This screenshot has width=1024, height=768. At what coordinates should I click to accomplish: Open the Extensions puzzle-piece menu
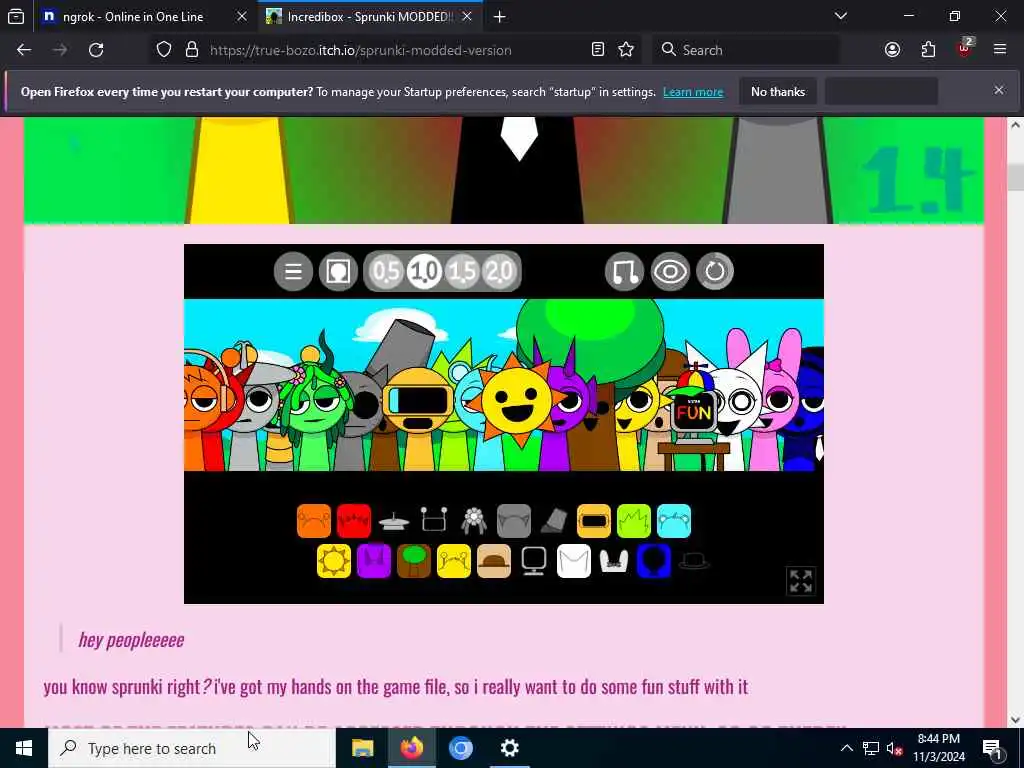point(929,50)
